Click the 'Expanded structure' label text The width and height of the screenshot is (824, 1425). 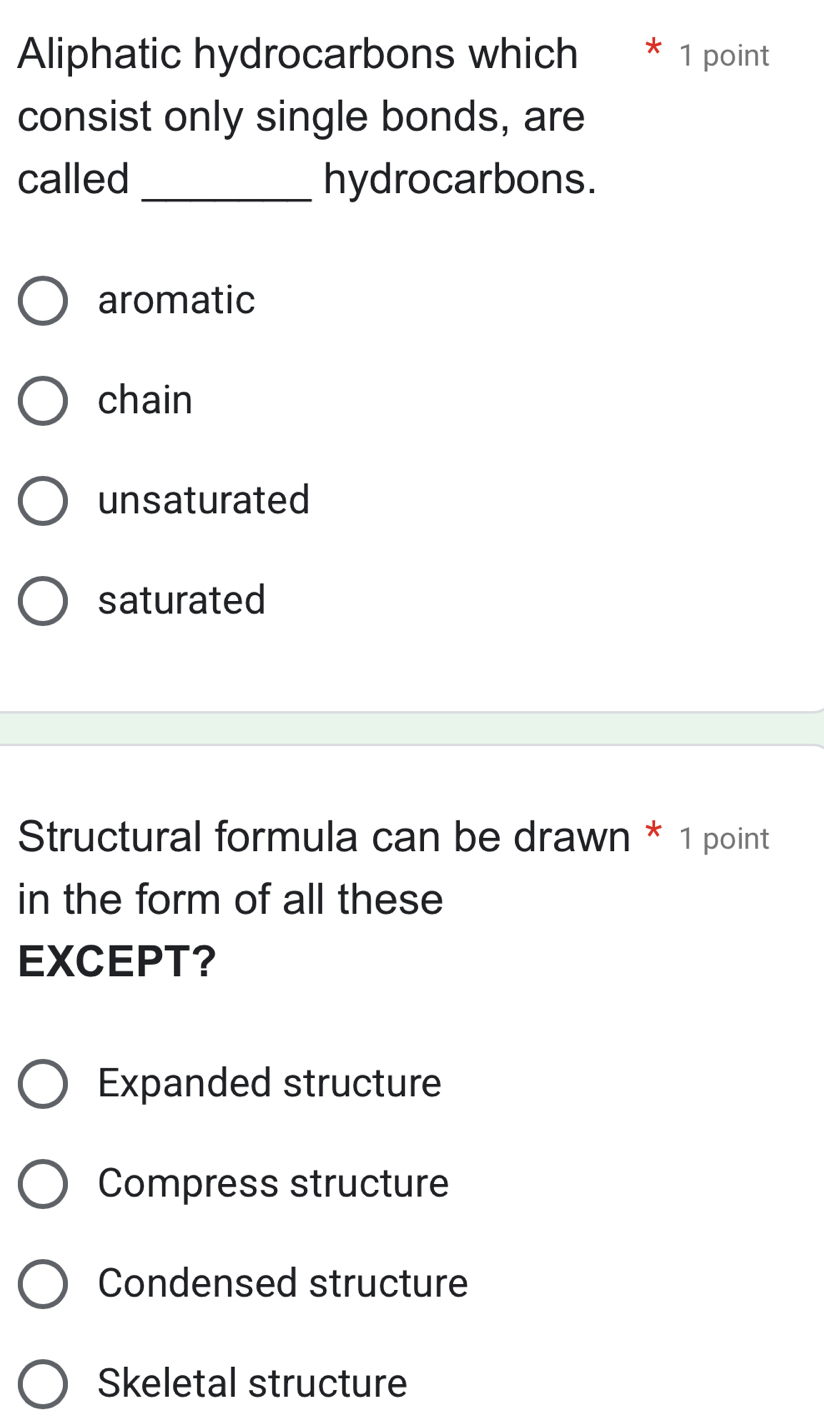[x=270, y=1083]
